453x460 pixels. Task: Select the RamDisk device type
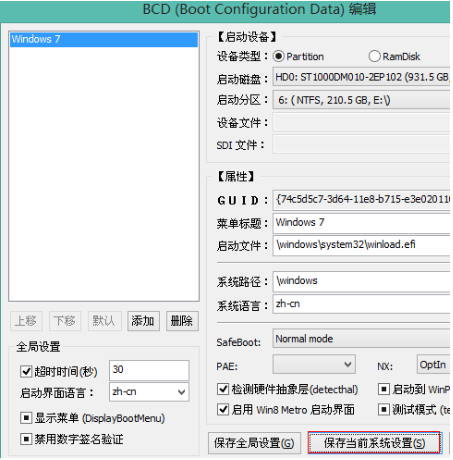pos(374,56)
